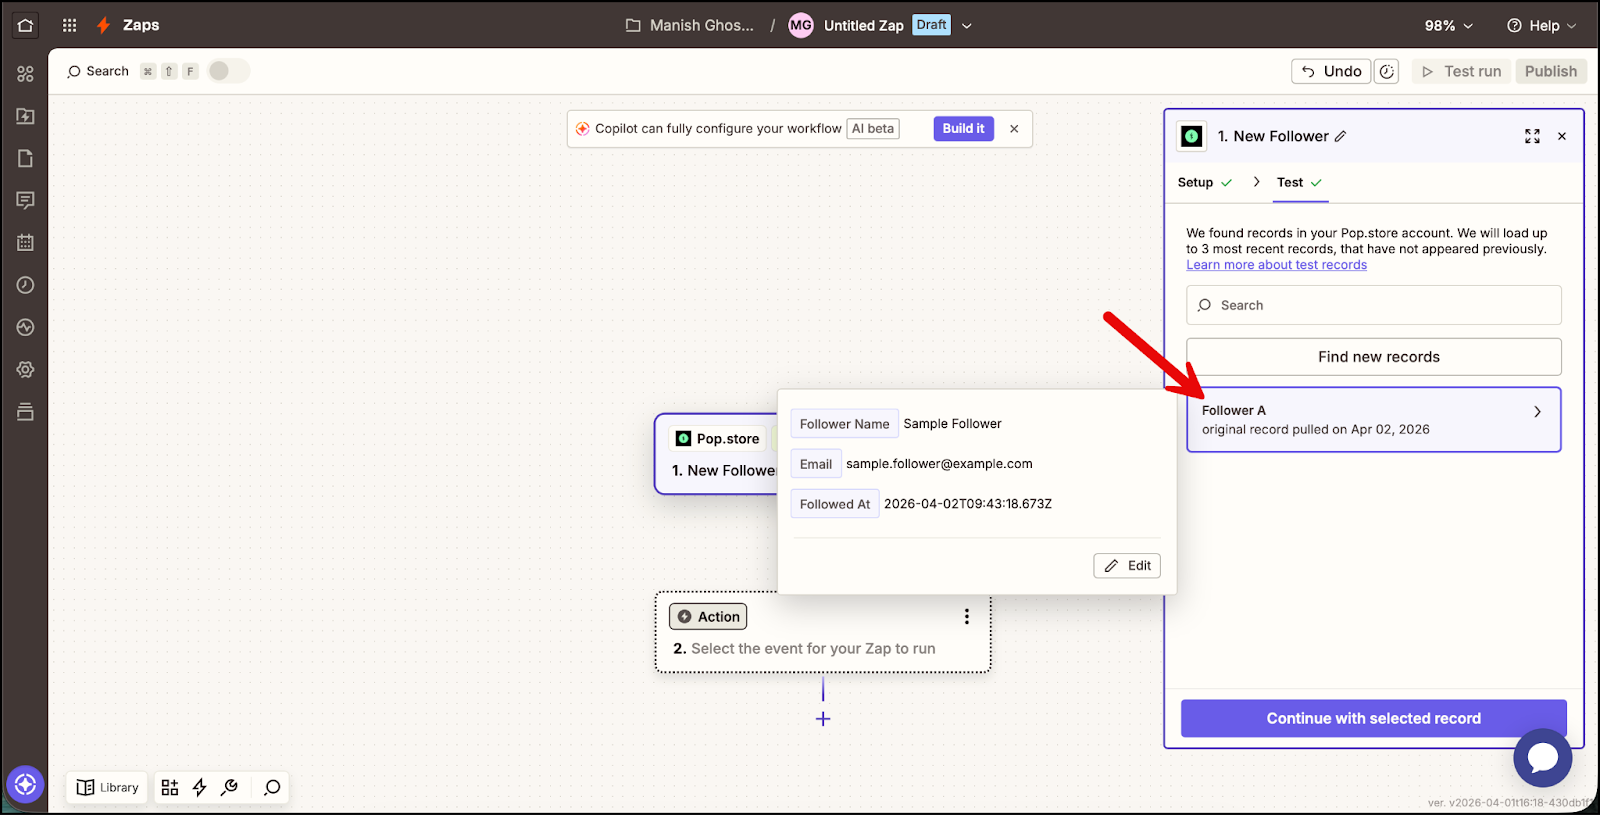This screenshot has height=815, width=1600.
Task: Open the apps grid launcher icon
Action: coord(69,26)
